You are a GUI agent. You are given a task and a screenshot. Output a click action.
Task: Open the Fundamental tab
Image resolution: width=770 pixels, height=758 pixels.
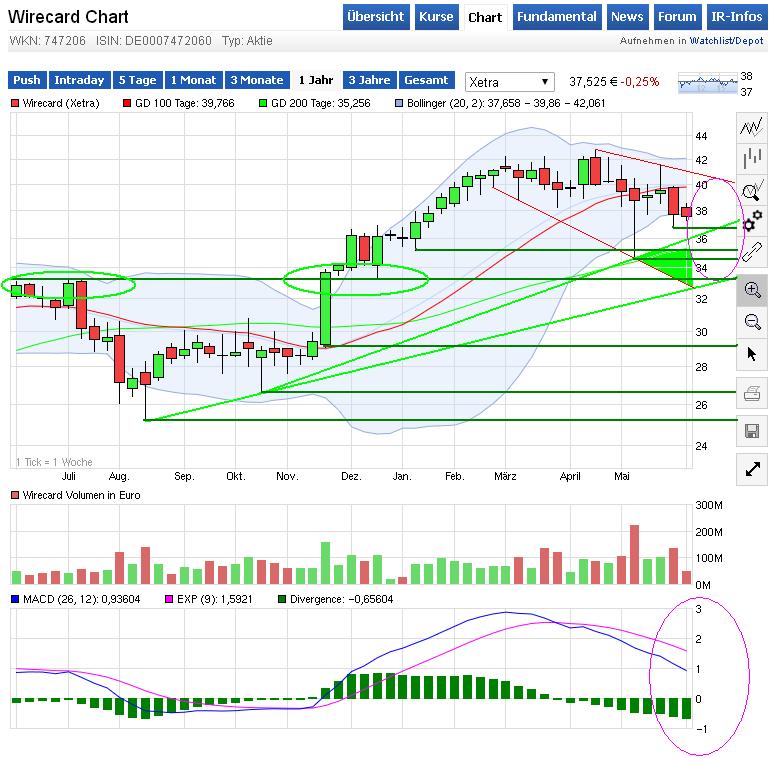pos(556,17)
